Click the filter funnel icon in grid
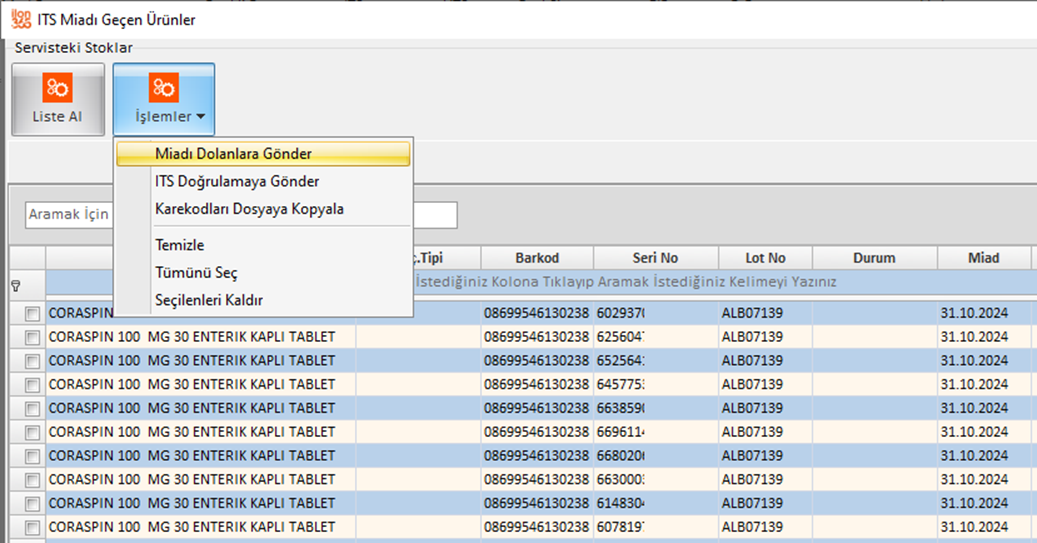 15,284
